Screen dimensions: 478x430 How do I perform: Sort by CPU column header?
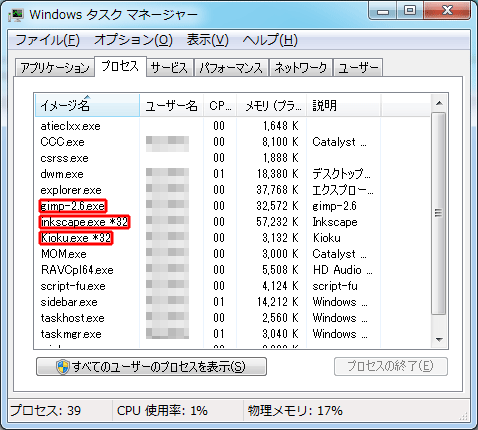click(220, 106)
